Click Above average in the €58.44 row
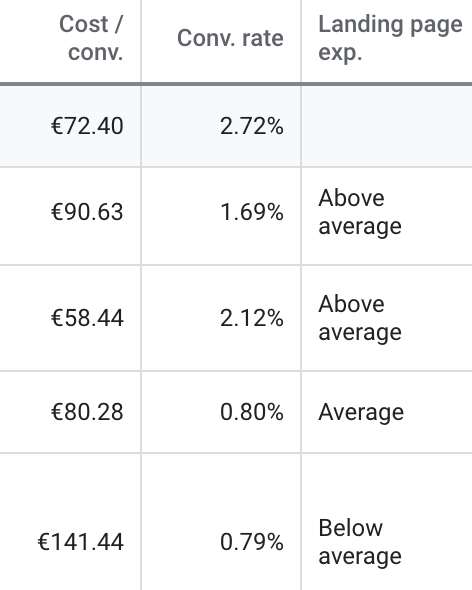This screenshot has height=590, width=472. pyautogui.click(x=360, y=318)
